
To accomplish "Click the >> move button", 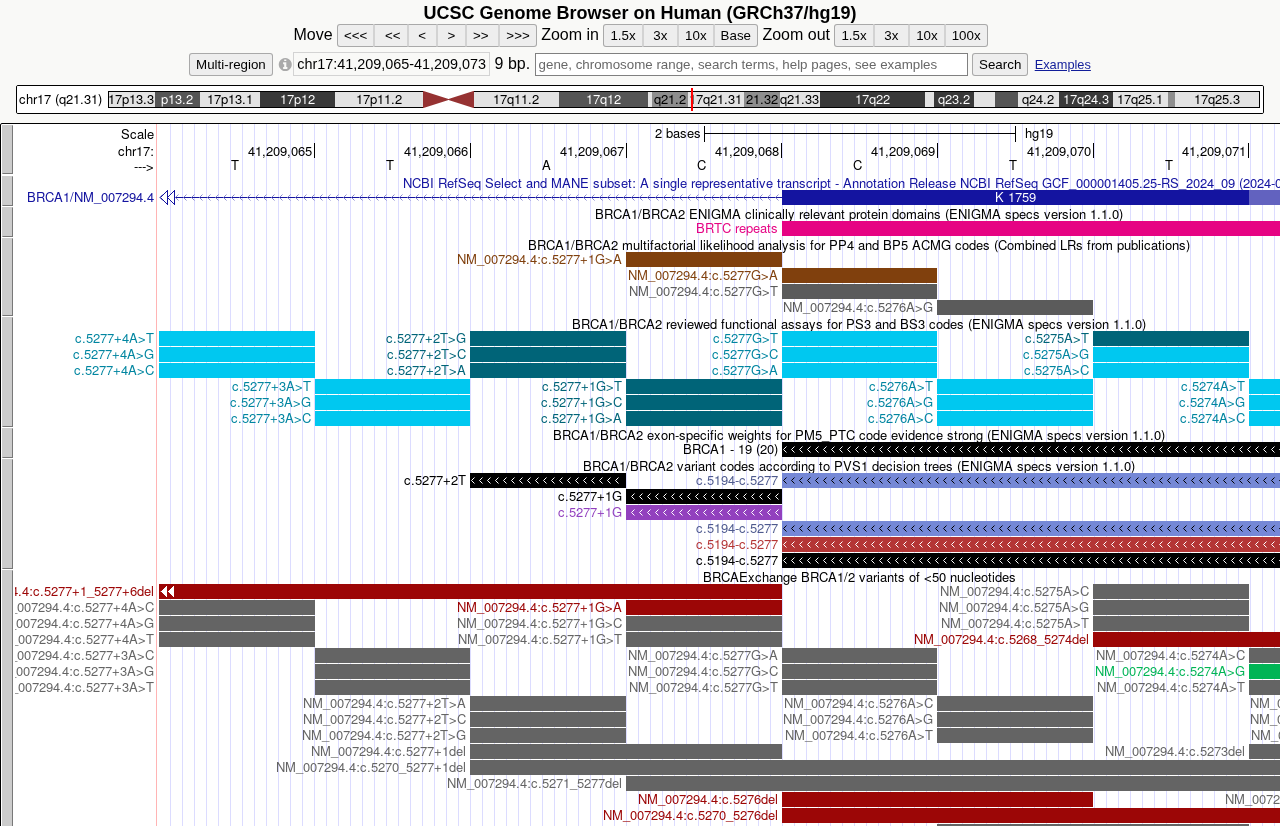I will click(481, 36).
